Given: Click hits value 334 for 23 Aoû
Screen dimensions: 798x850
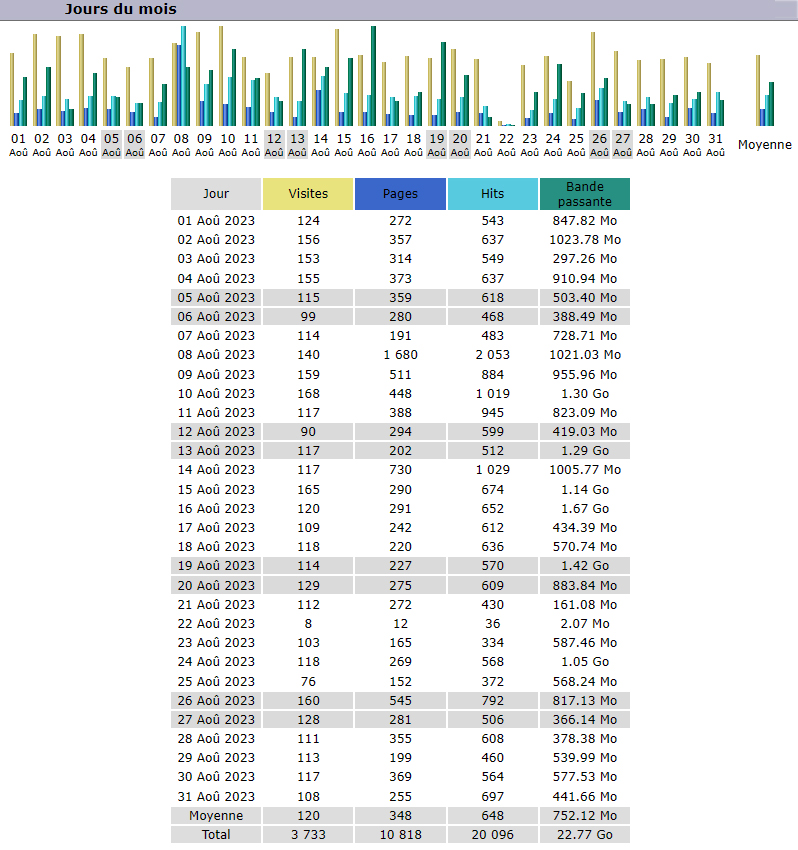Looking at the screenshot, I should 492,642.
